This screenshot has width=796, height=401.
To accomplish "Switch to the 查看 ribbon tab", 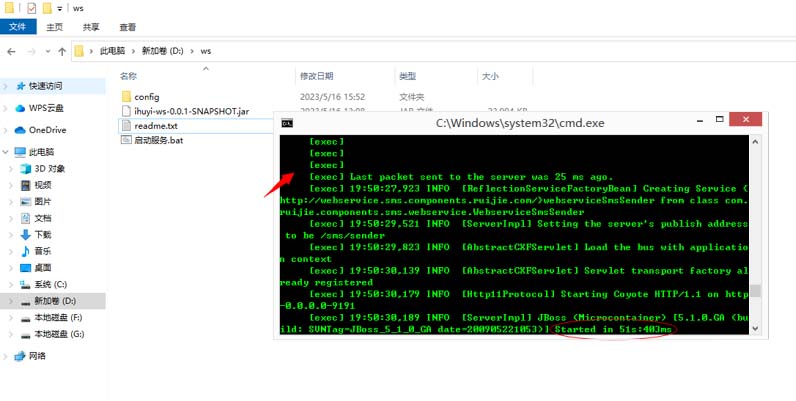I will pos(128,27).
